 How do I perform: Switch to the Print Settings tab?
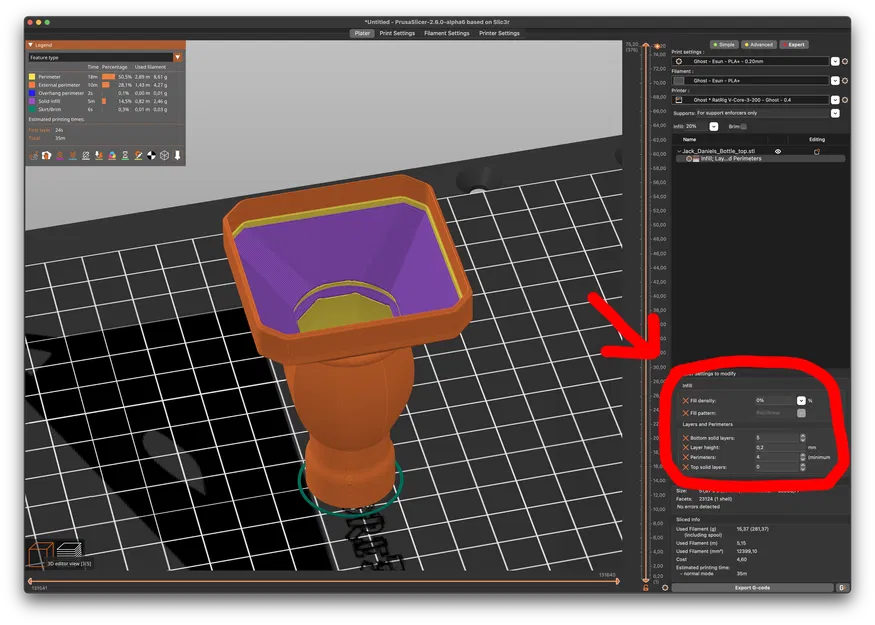click(x=397, y=33)
